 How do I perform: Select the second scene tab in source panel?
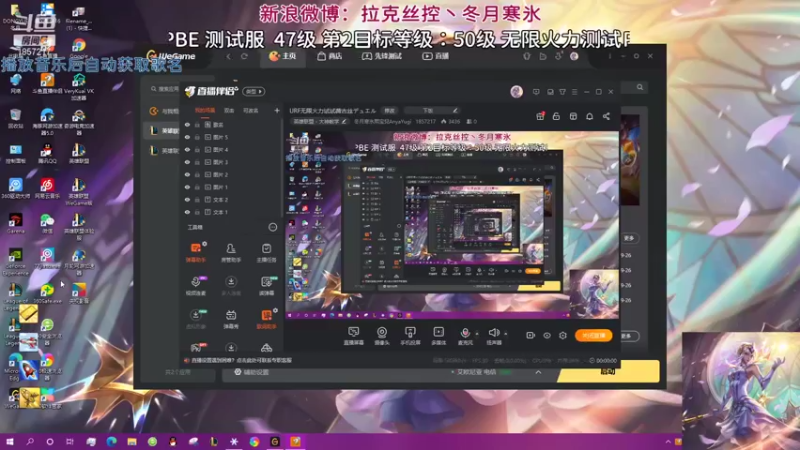point(229,111)
